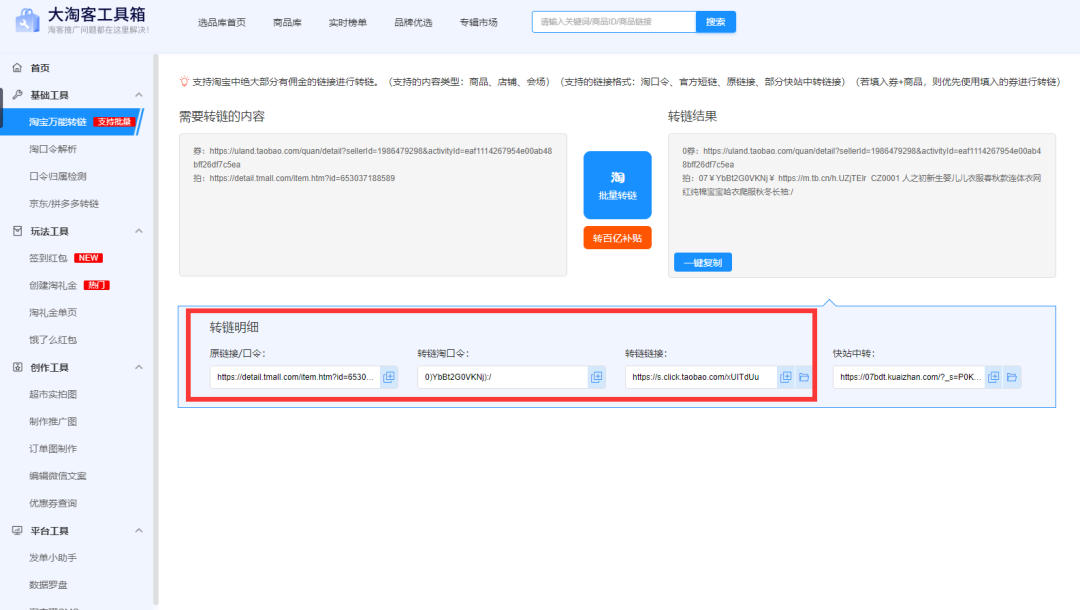Copy the 转链链接 short URL via icon
Screen dimensions: 1080x610
point(786,377)
